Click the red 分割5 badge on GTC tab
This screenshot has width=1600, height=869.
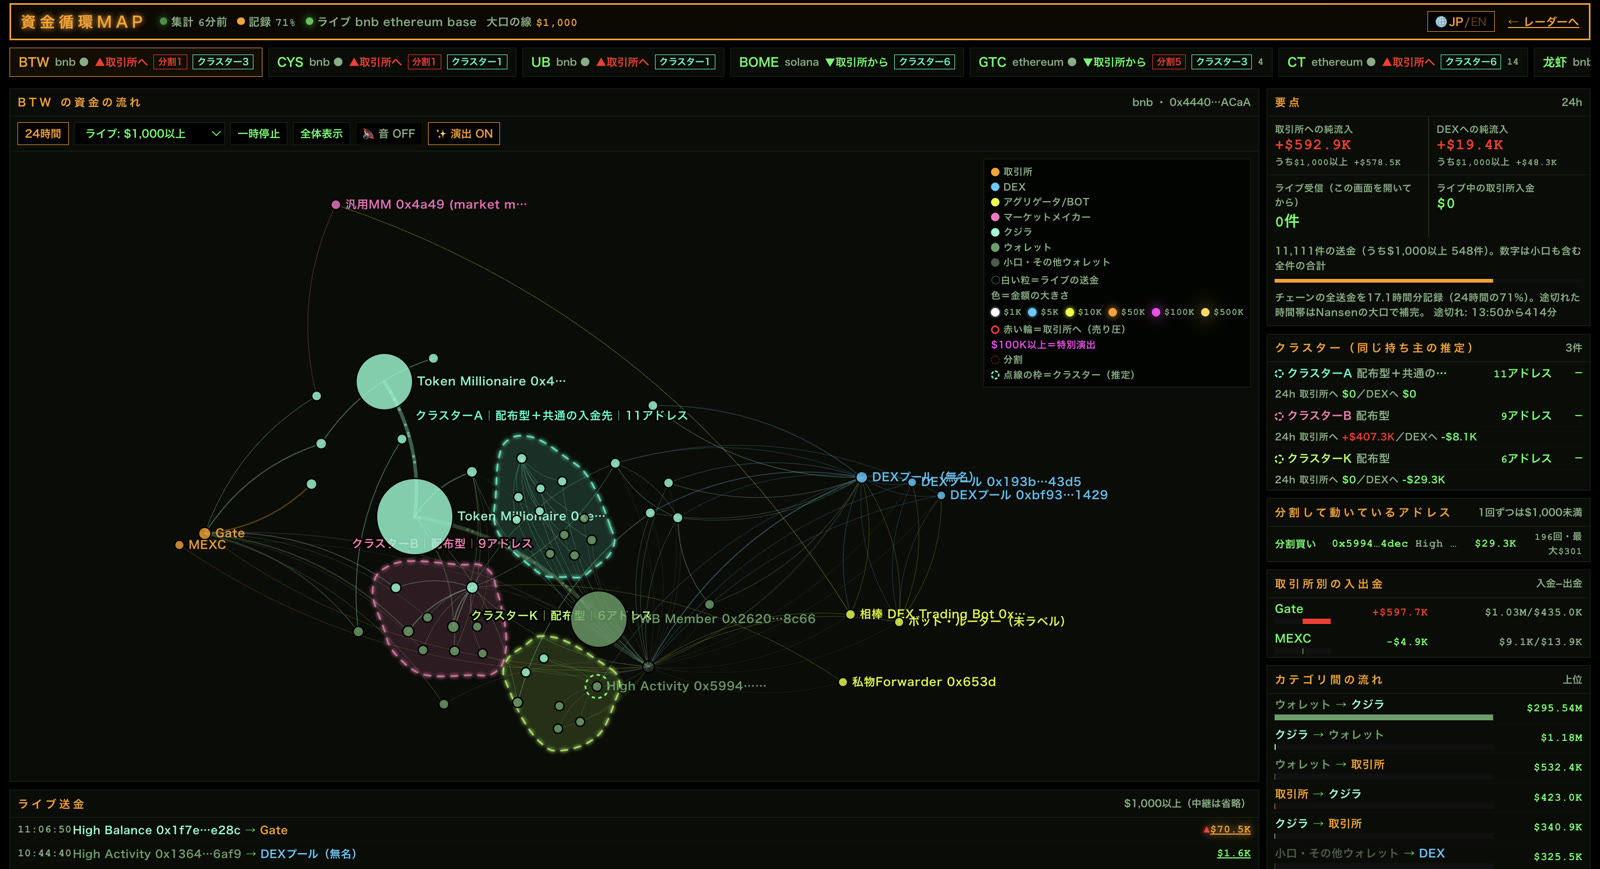1168,62
